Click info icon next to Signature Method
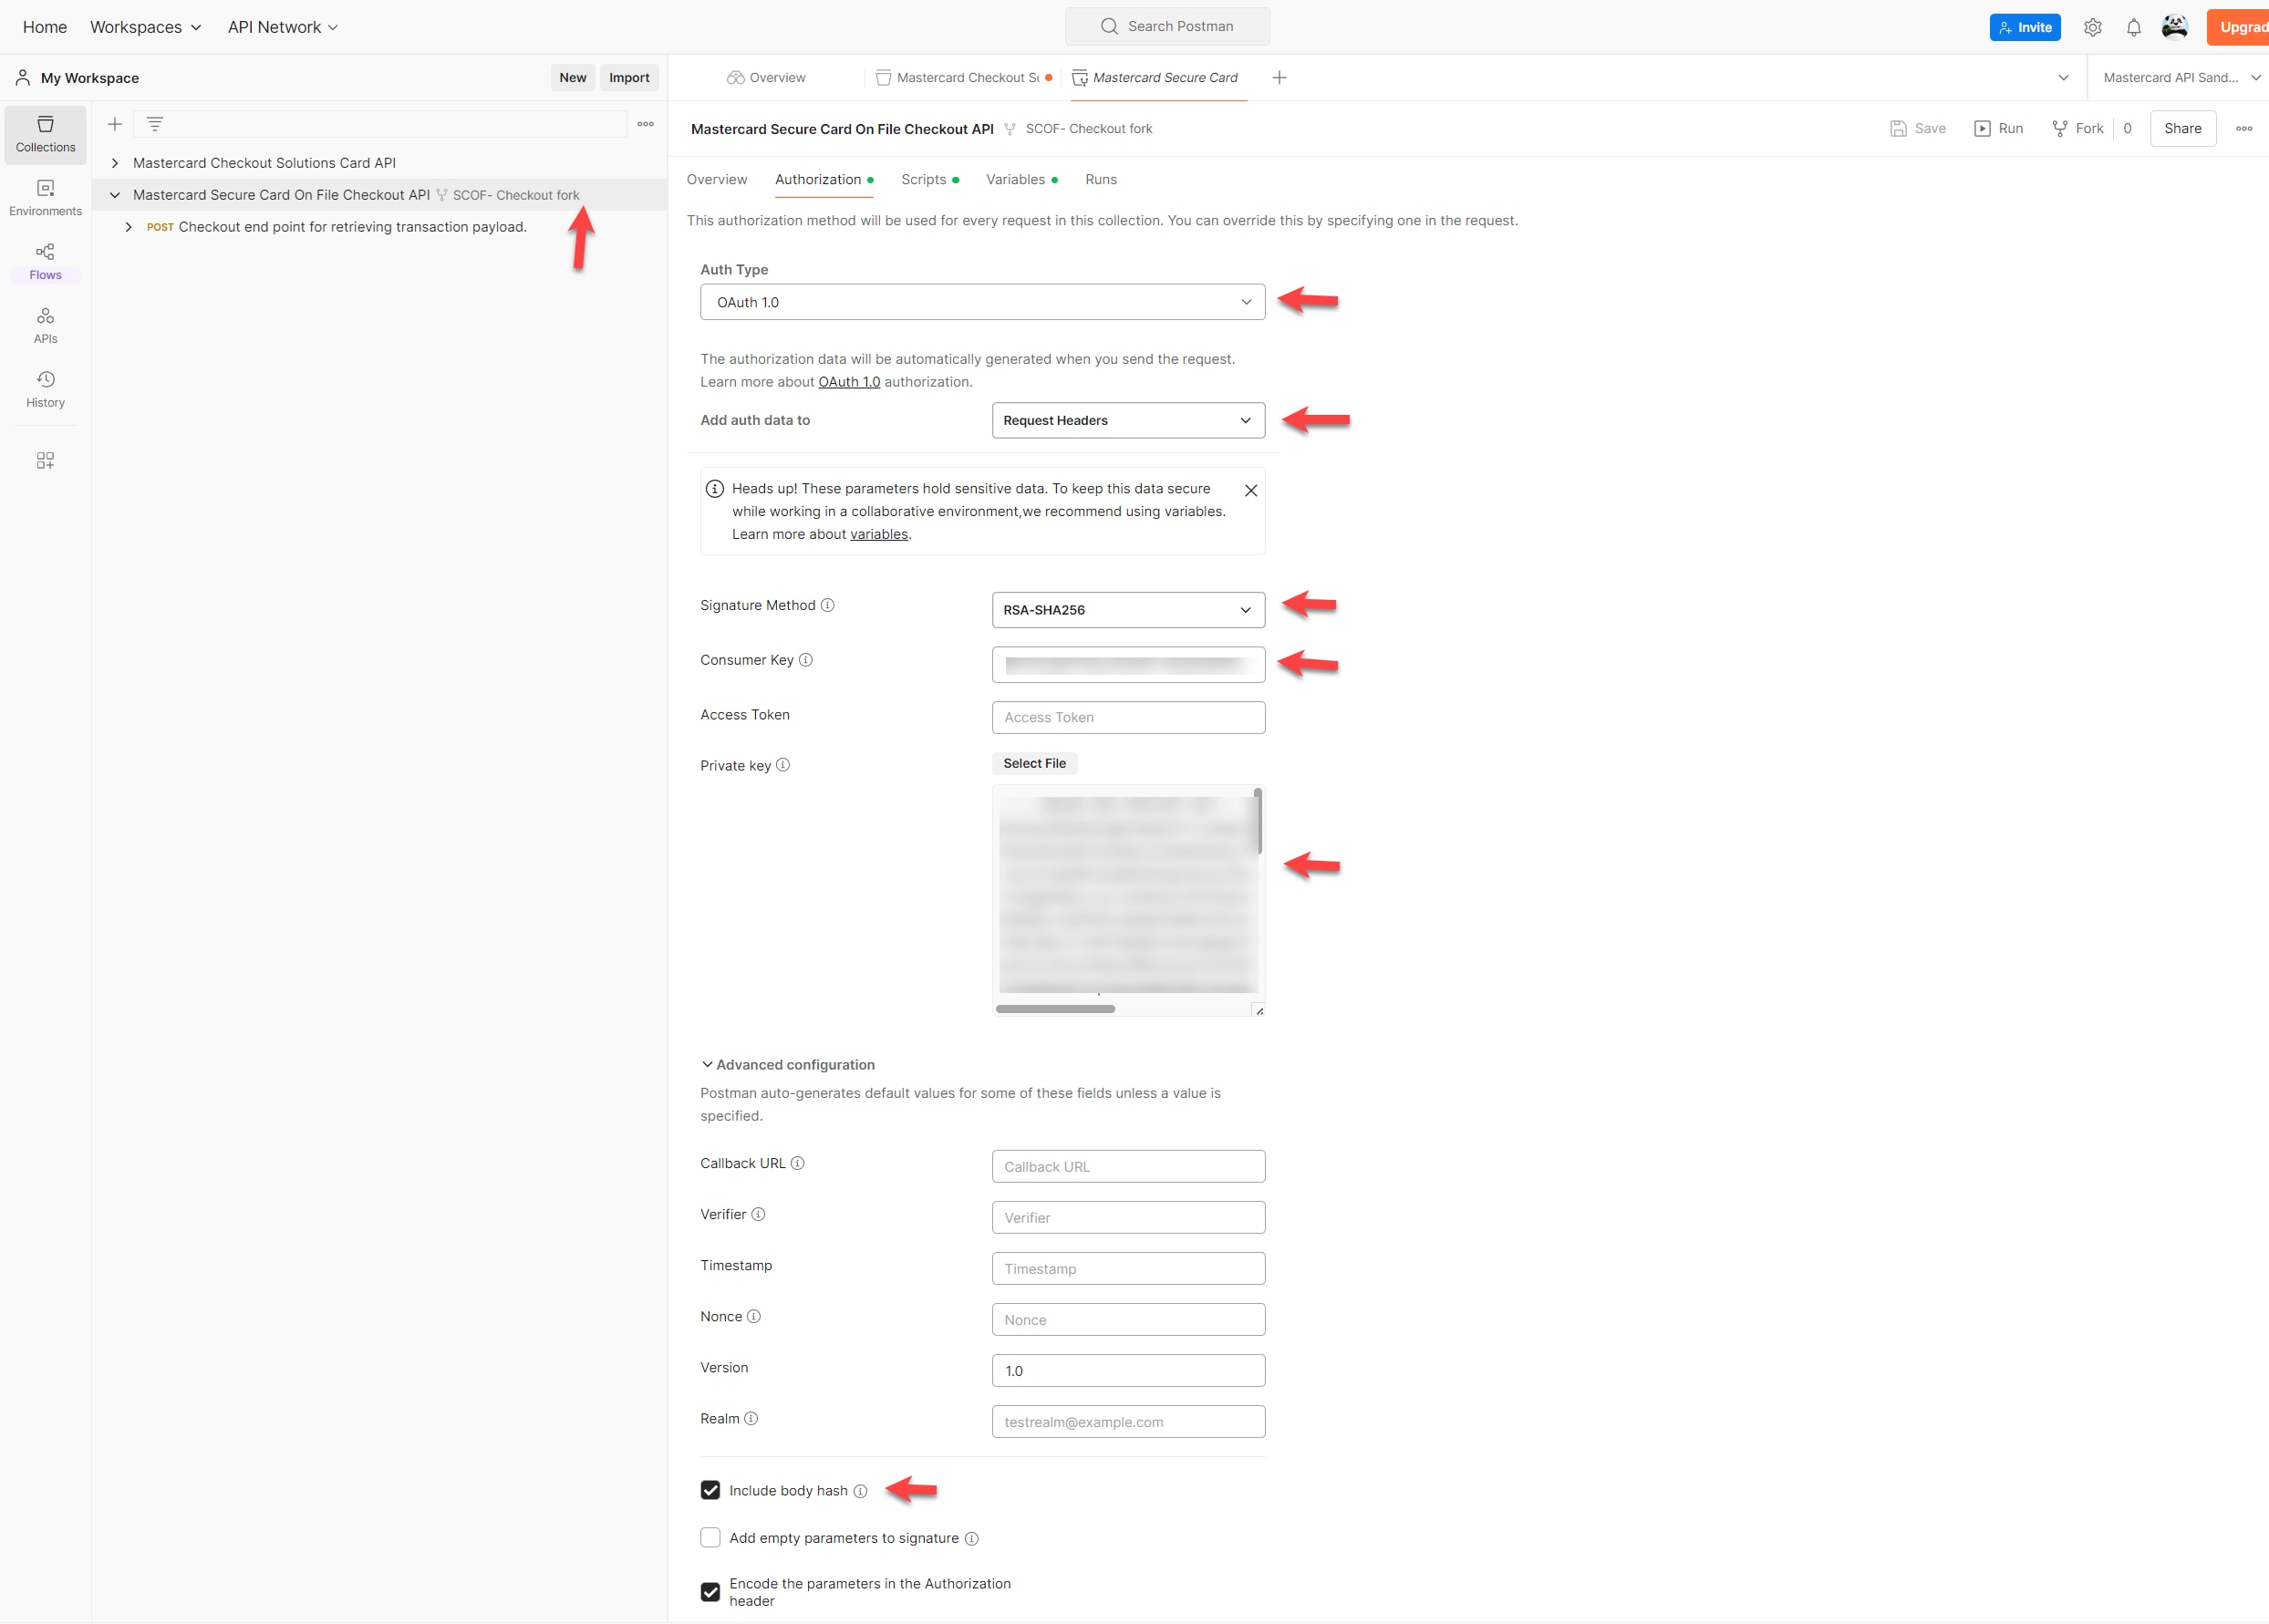This screenshot has width=2269, height=1624. 828,605
